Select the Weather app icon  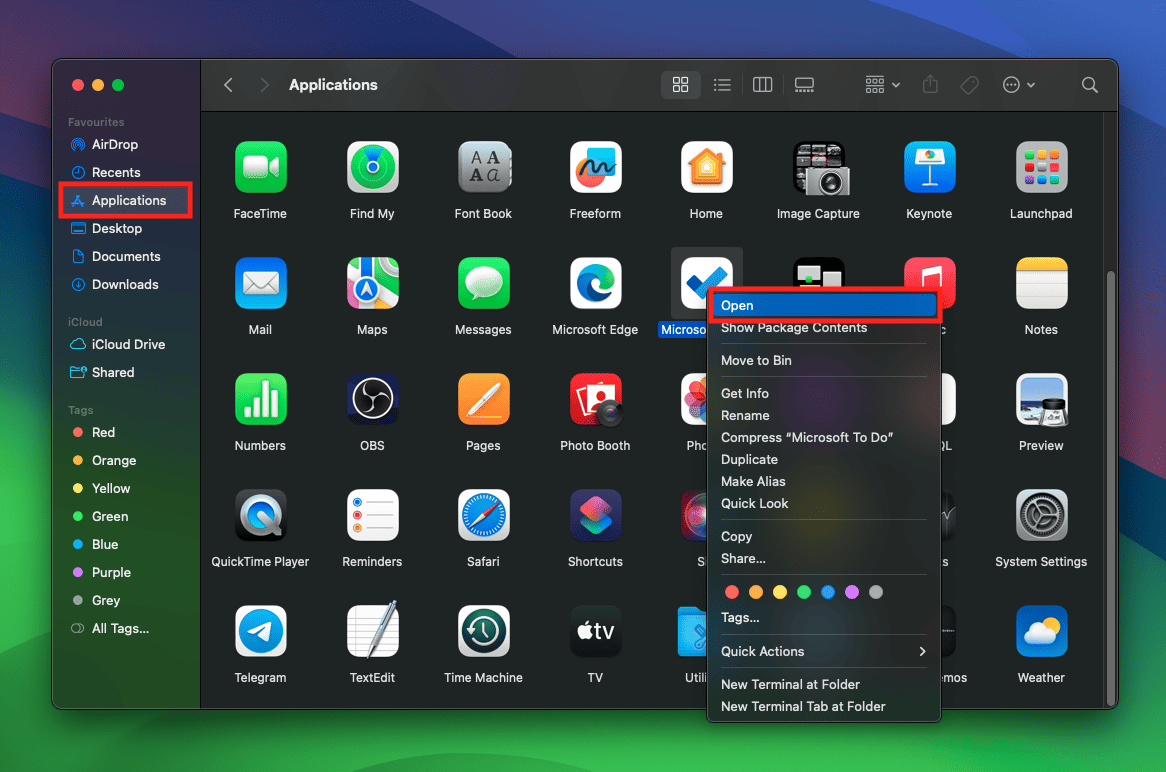(x=1041, y=631)
